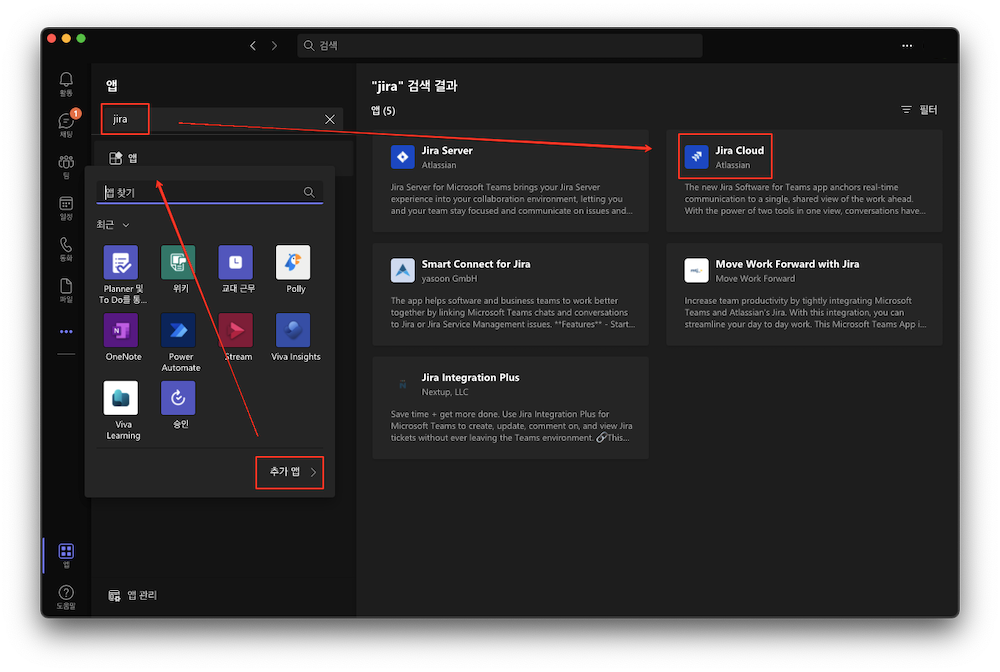Go forward with the right arrow

(274, 45)
